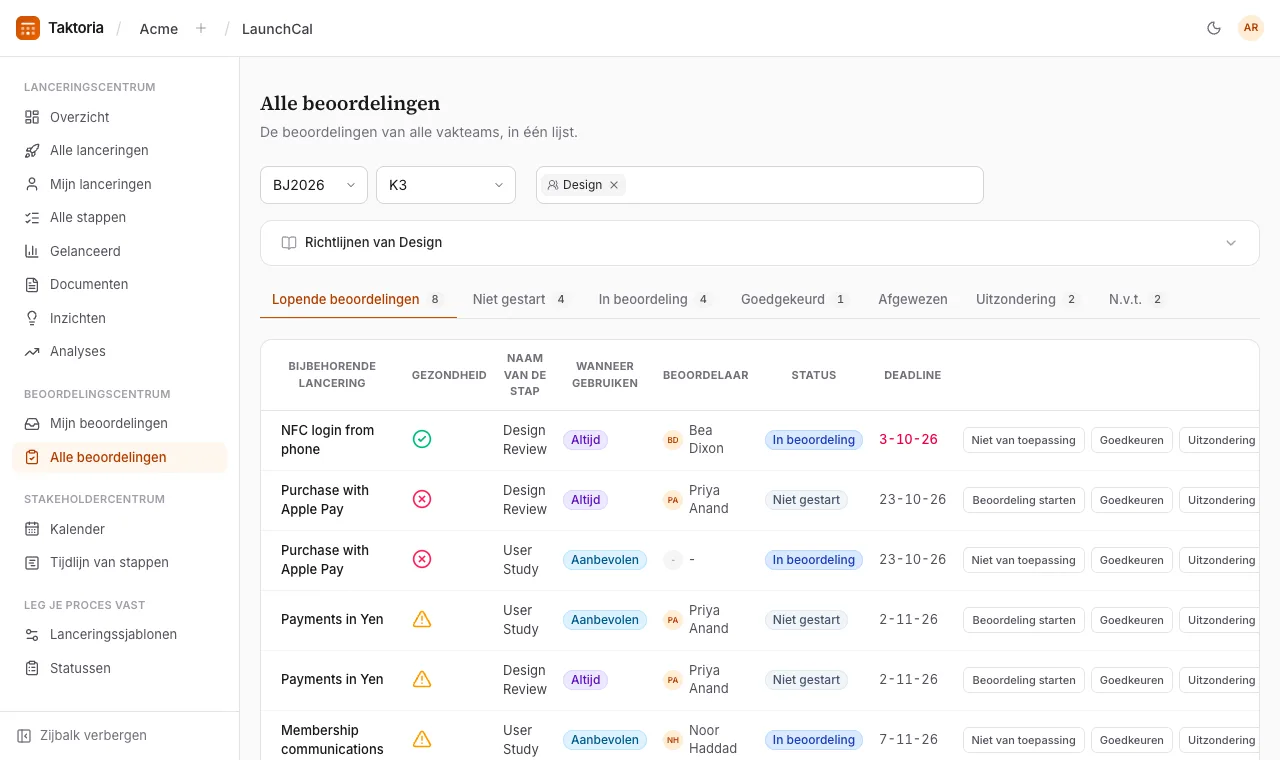The width and height of the screenshot is (1280, 760).
Task: Open the K3 quarter dropdown
Action: click(446, 185)
